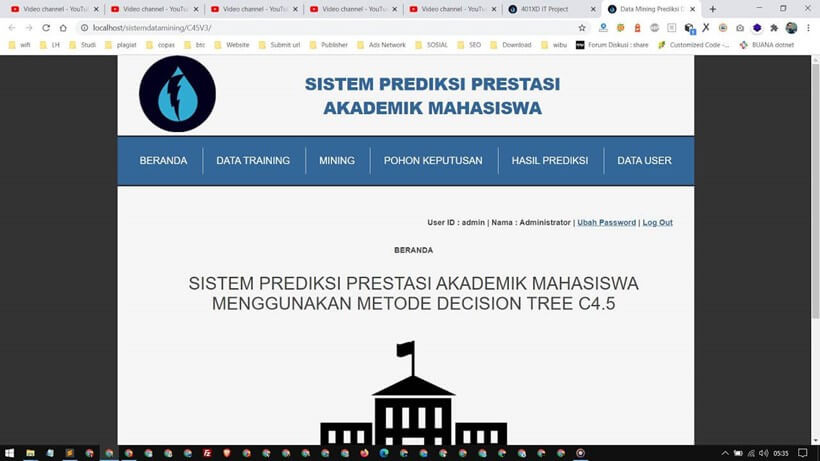Viewport: 820px width, 461px height.
Task: Open the Chrome three-dot menu
Action: coord(808,28)
